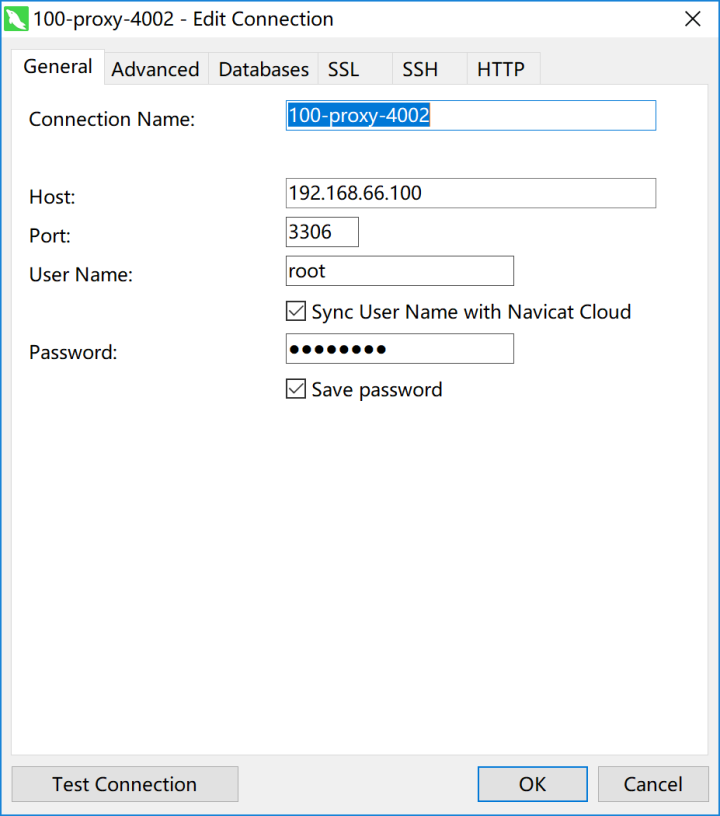Click the Connection Name input field

471,116
